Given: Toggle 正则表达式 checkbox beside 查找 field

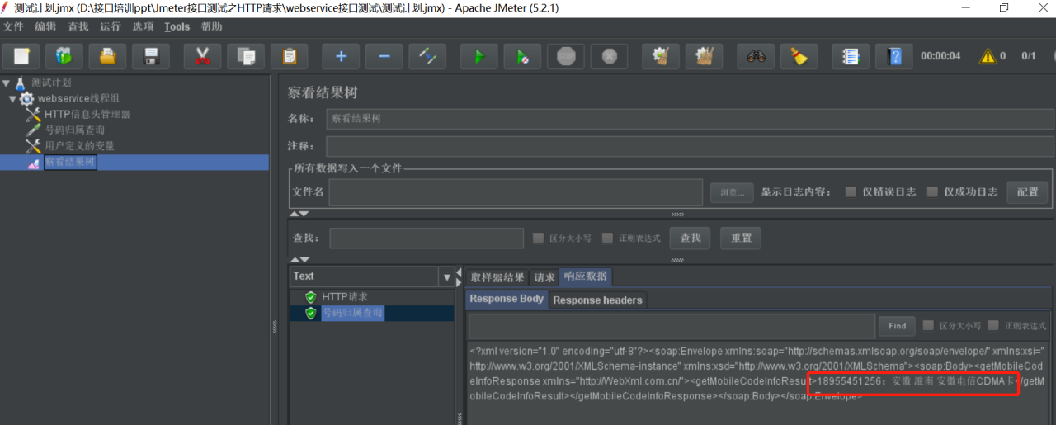Looking at the screenshot, I should click(x=607, y=238).
